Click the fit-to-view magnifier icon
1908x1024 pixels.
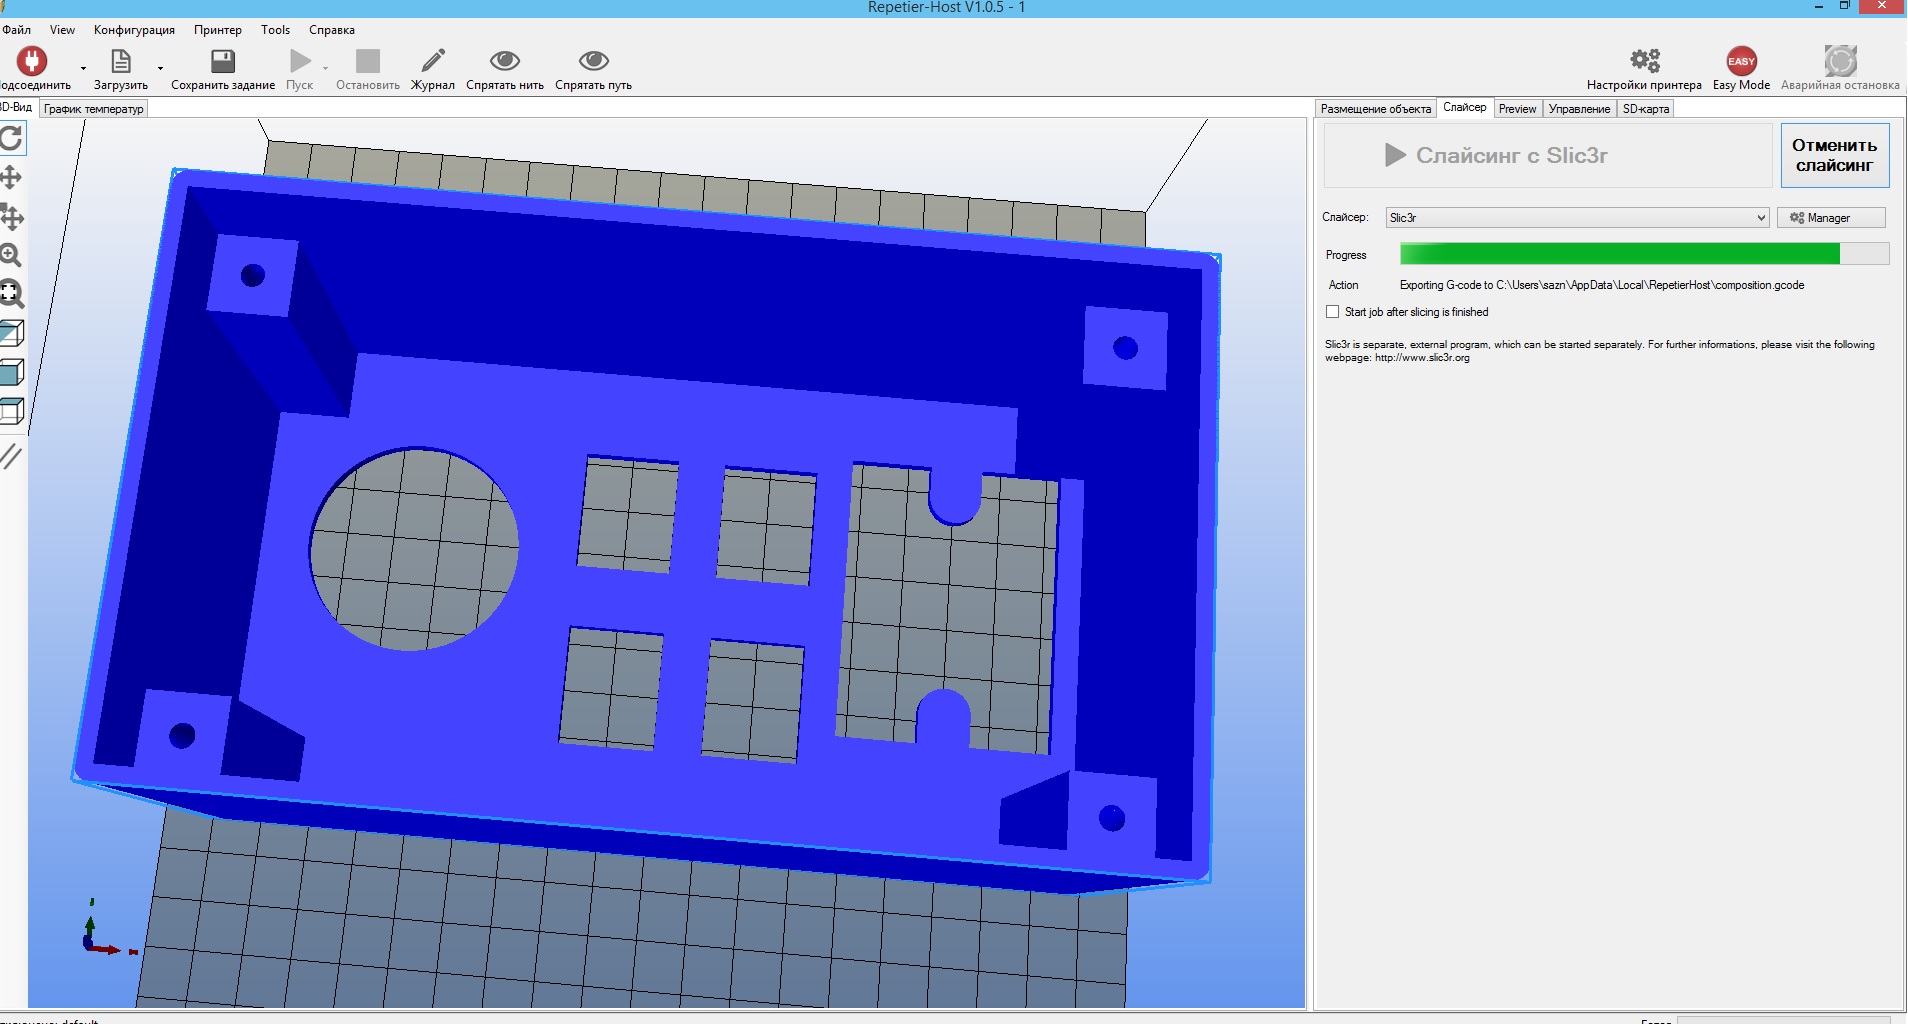pos(11,294)
